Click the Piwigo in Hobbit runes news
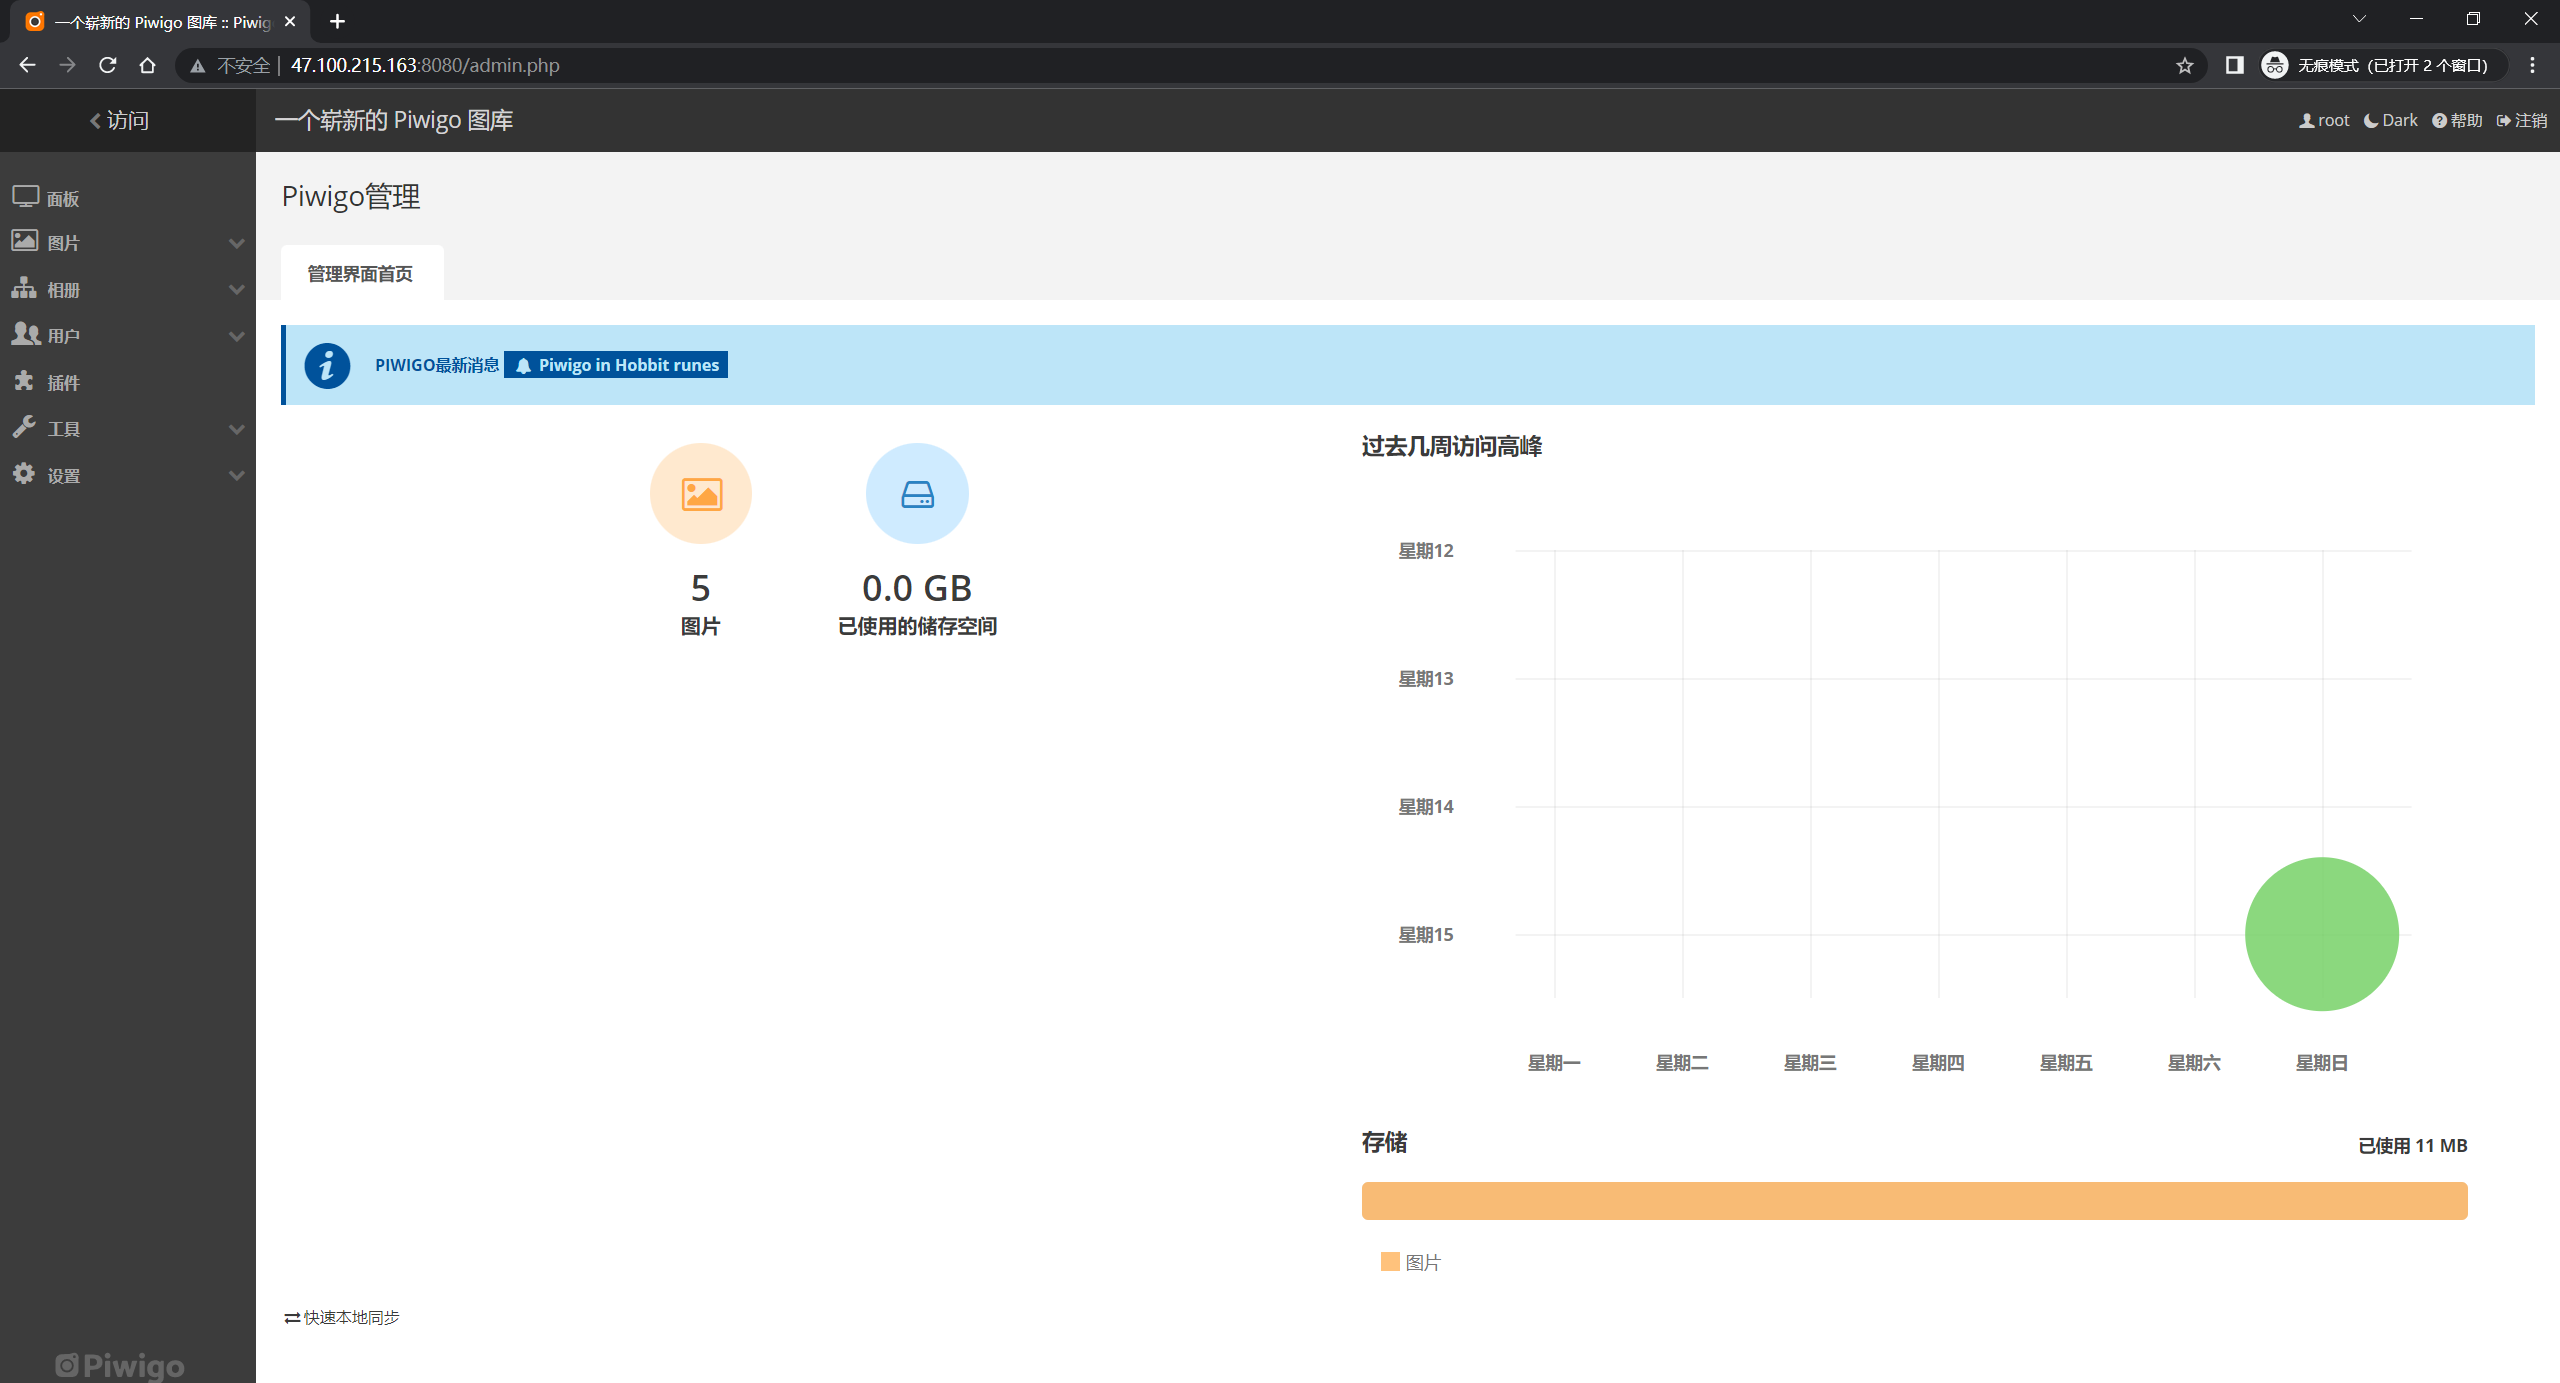The height and width of the screenshot is (1383, 2560). [617, 365]
